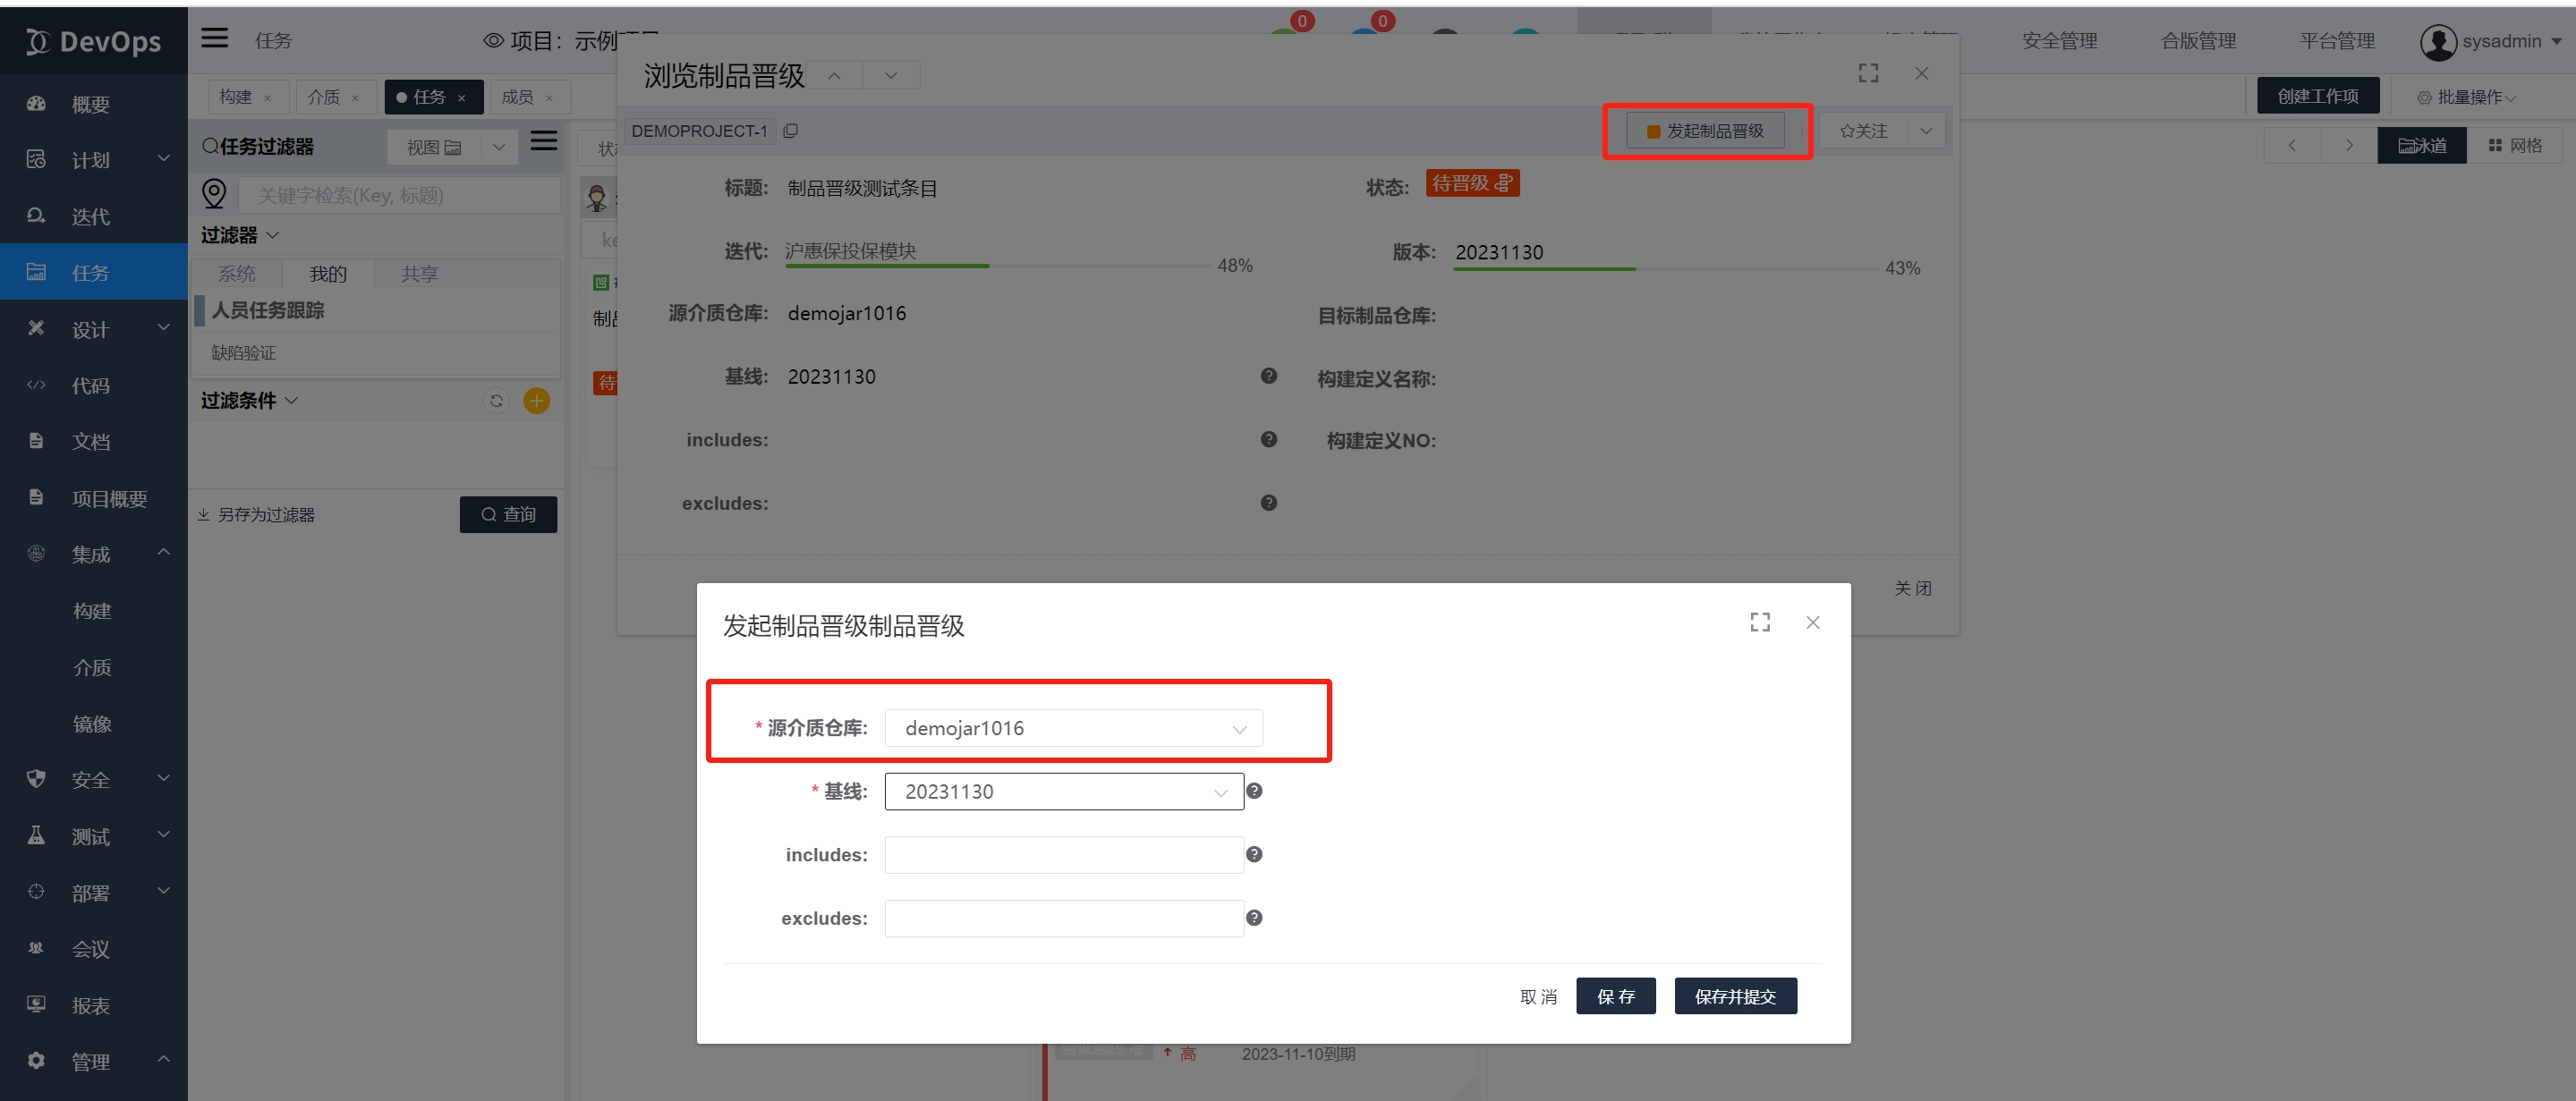Switch to the 共享 filter tab

click(419, 273)
